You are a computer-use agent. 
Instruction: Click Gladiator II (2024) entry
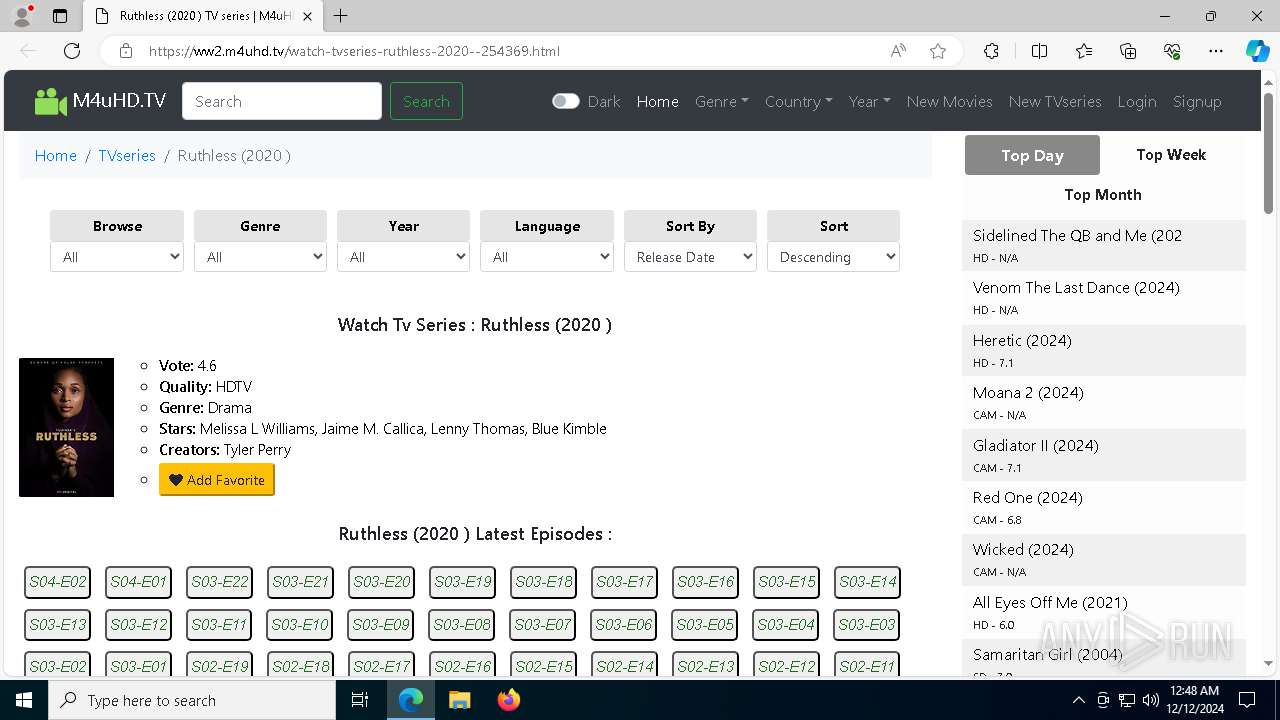click(1036, 445)
